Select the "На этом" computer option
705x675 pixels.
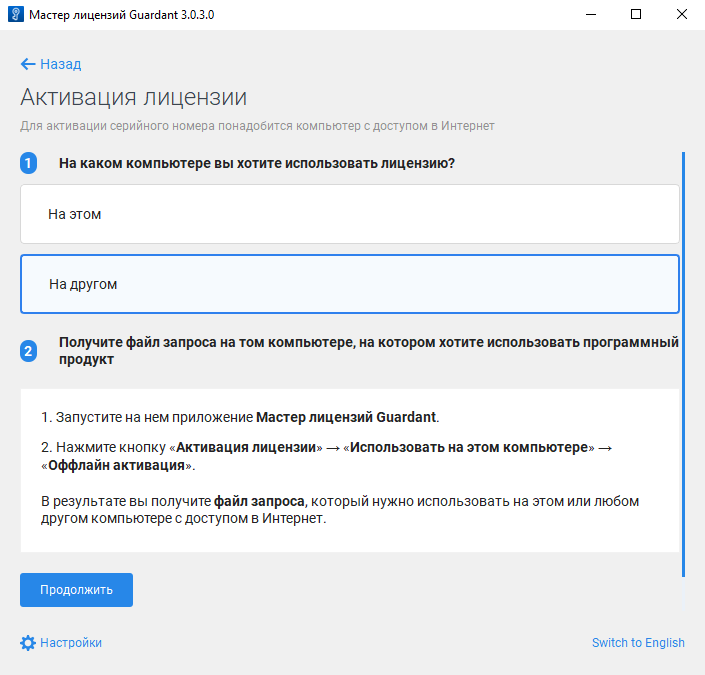350,214
